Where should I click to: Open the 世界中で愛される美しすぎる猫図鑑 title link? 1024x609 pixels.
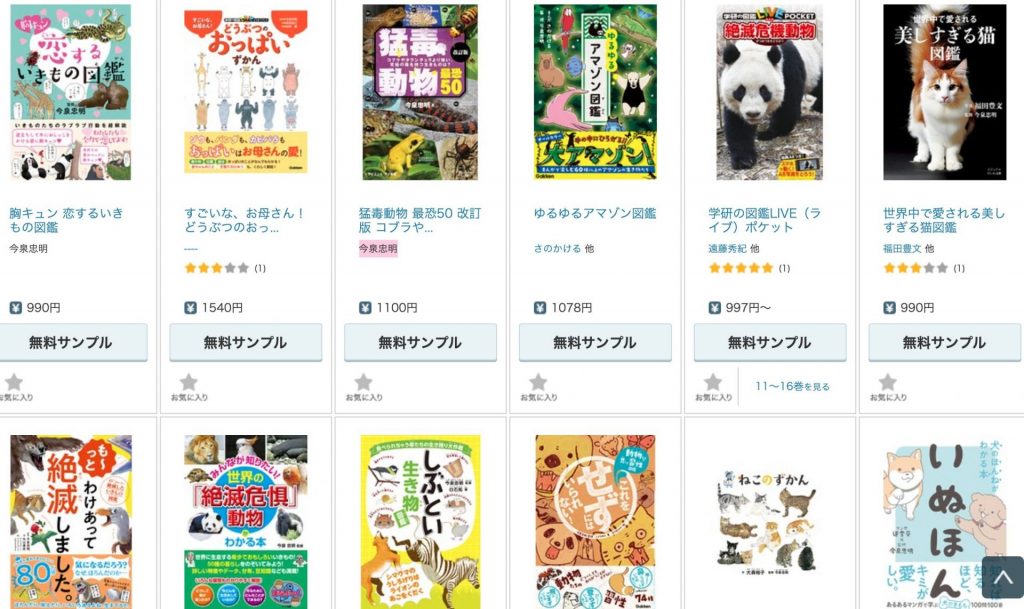click(944, 220)
